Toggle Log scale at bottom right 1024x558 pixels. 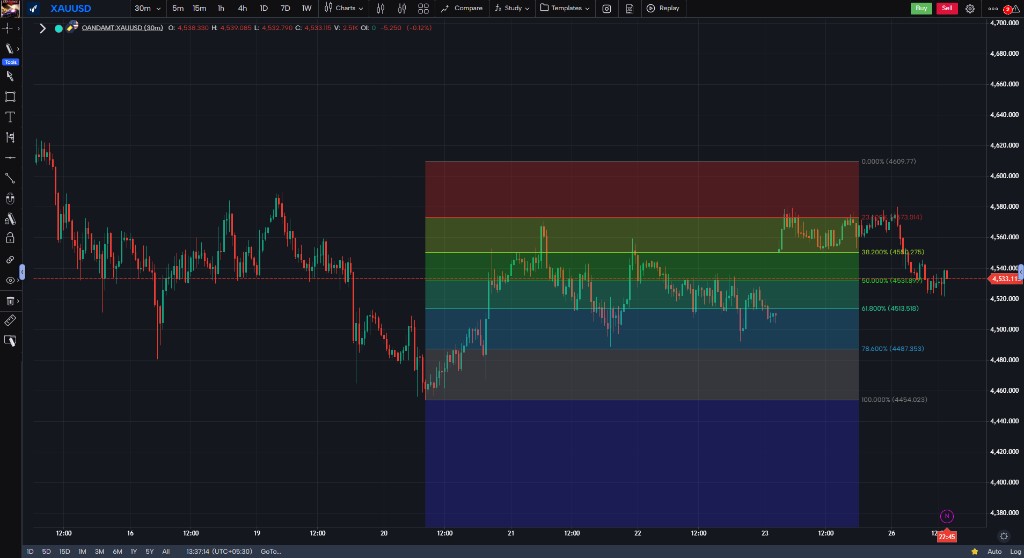coord(1016,551)
